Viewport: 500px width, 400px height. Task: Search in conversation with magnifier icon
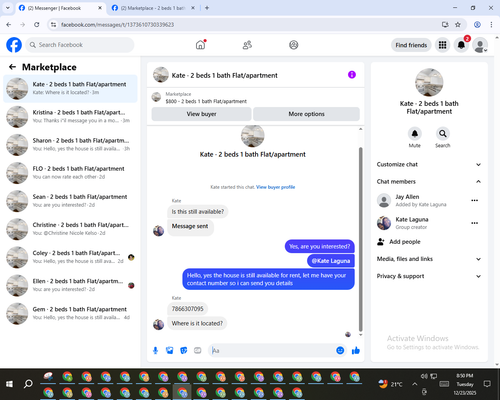[x=443, y=134]
